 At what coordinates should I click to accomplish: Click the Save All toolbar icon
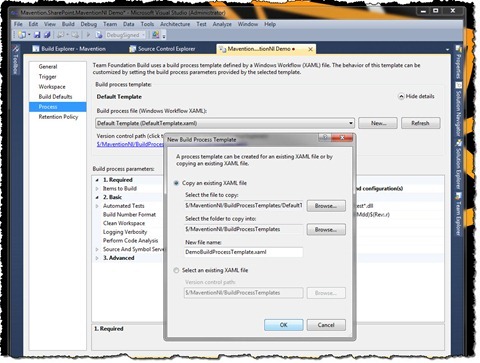pyautogui.click(x=47, y=35)
